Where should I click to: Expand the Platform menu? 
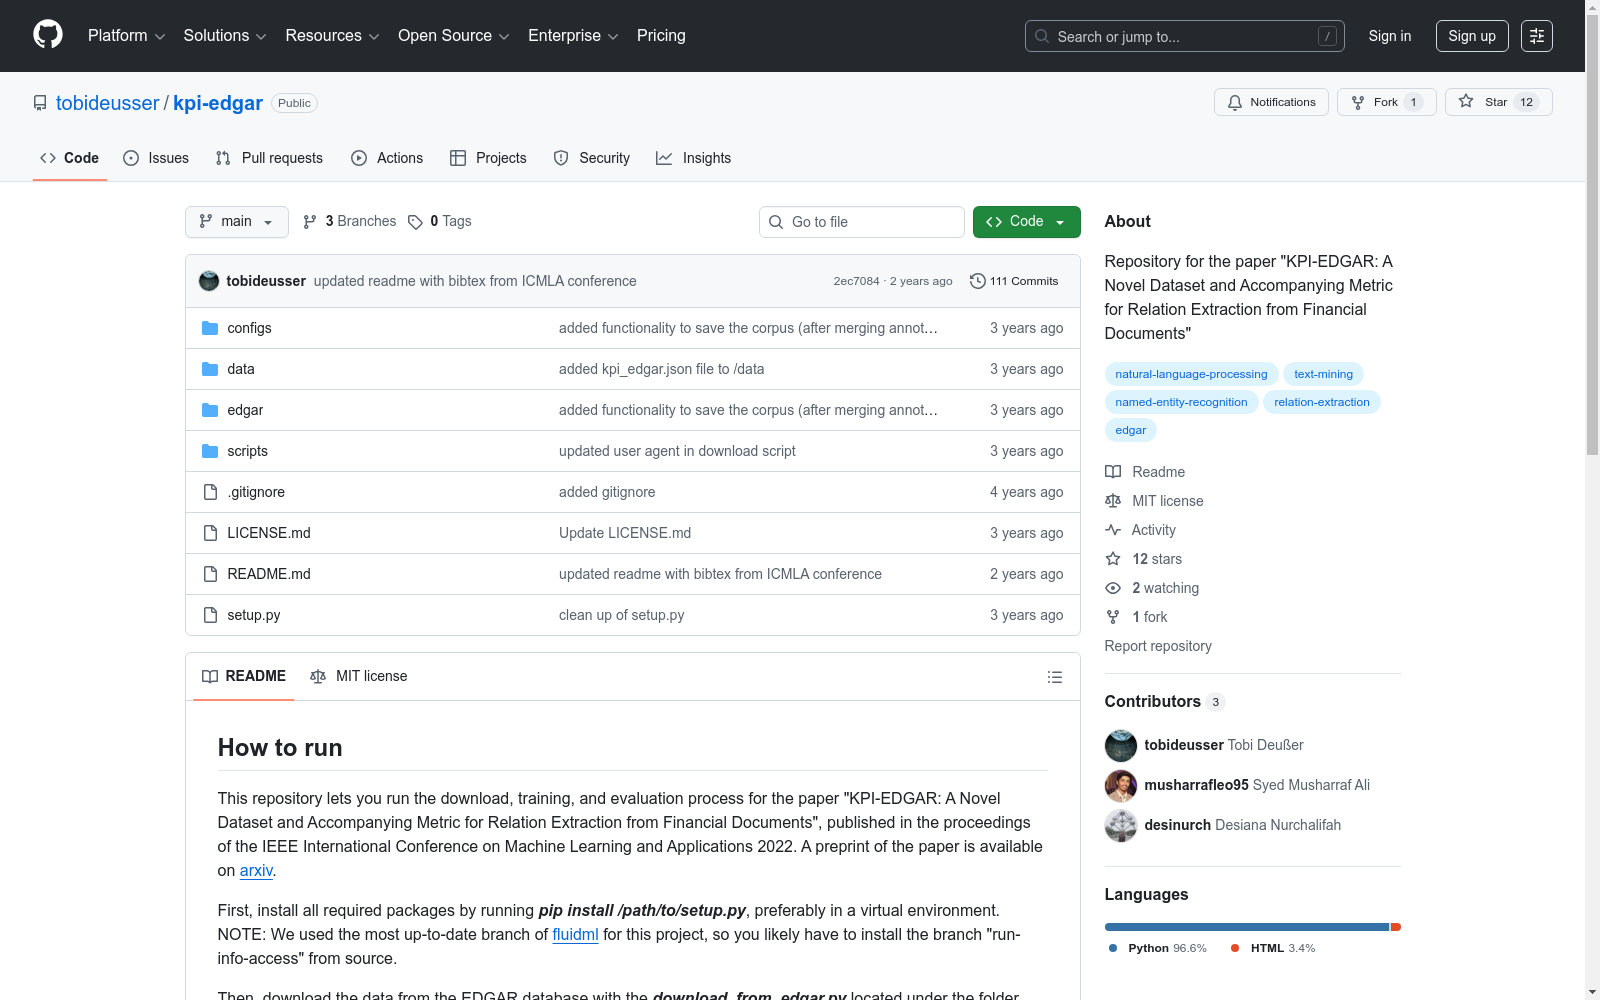point(126,36)
